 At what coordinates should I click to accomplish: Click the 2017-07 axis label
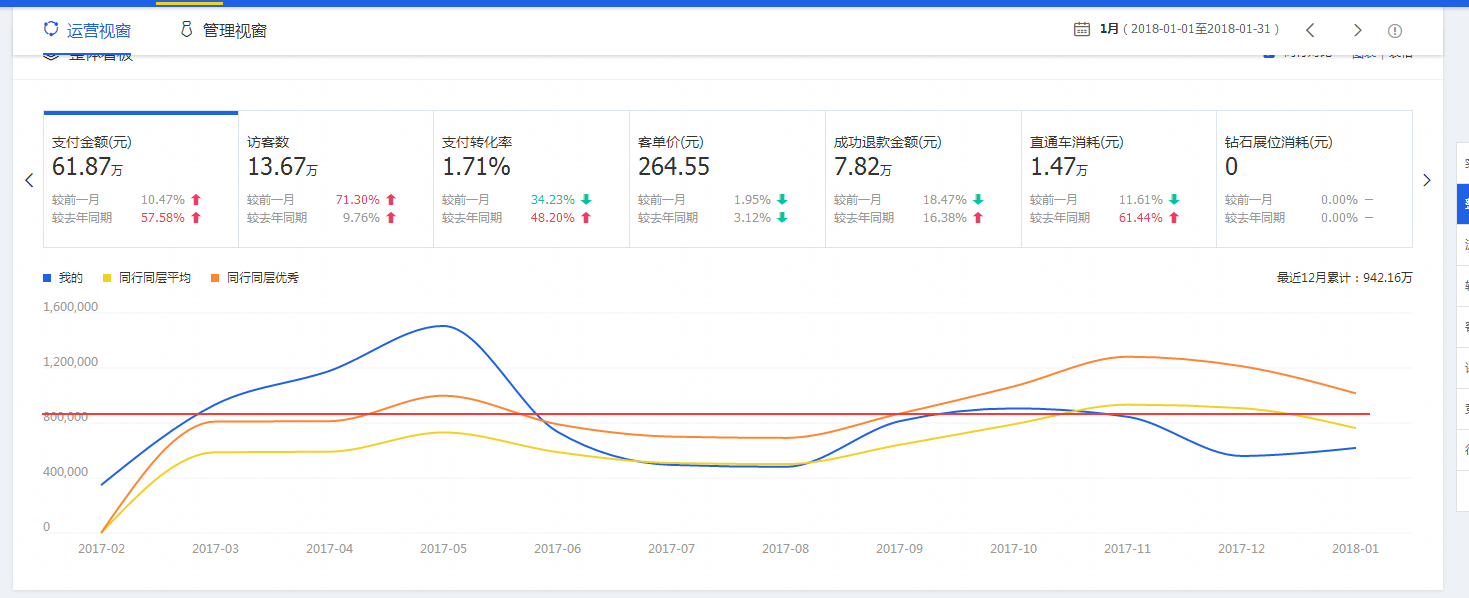tap(671, 548)
